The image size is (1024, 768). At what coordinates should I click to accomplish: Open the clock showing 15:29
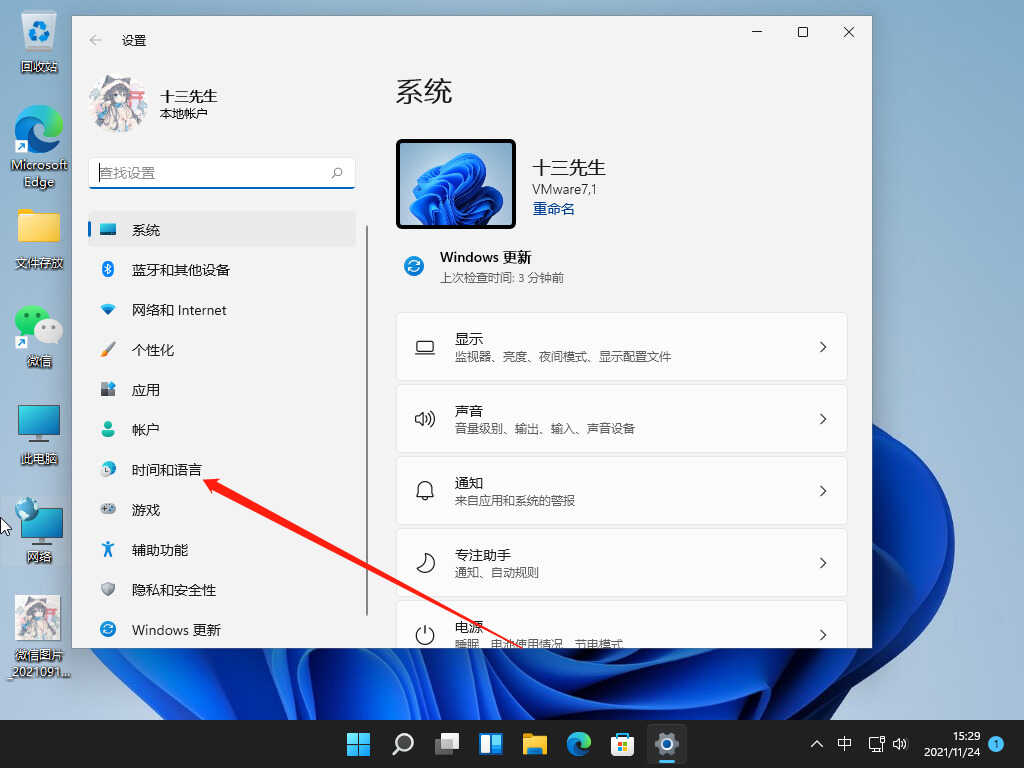click(x=952, y=744)
